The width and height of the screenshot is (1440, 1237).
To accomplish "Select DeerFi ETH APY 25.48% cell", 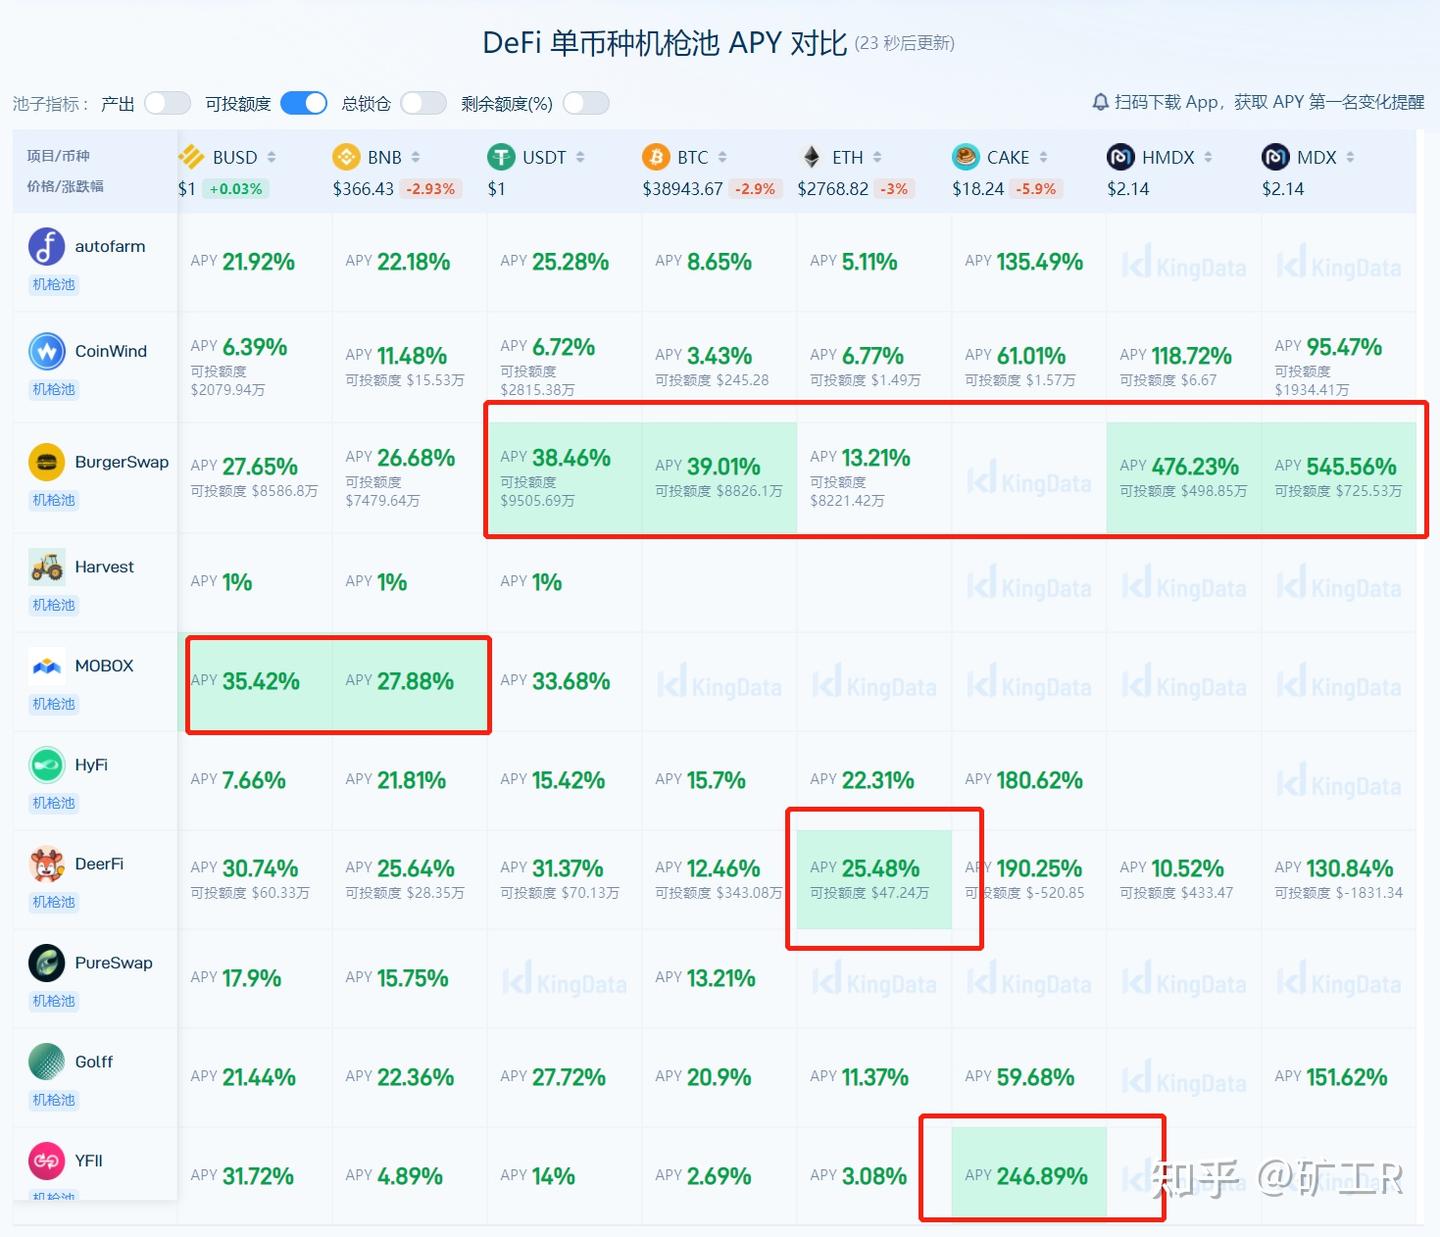I will click(874, 880).
